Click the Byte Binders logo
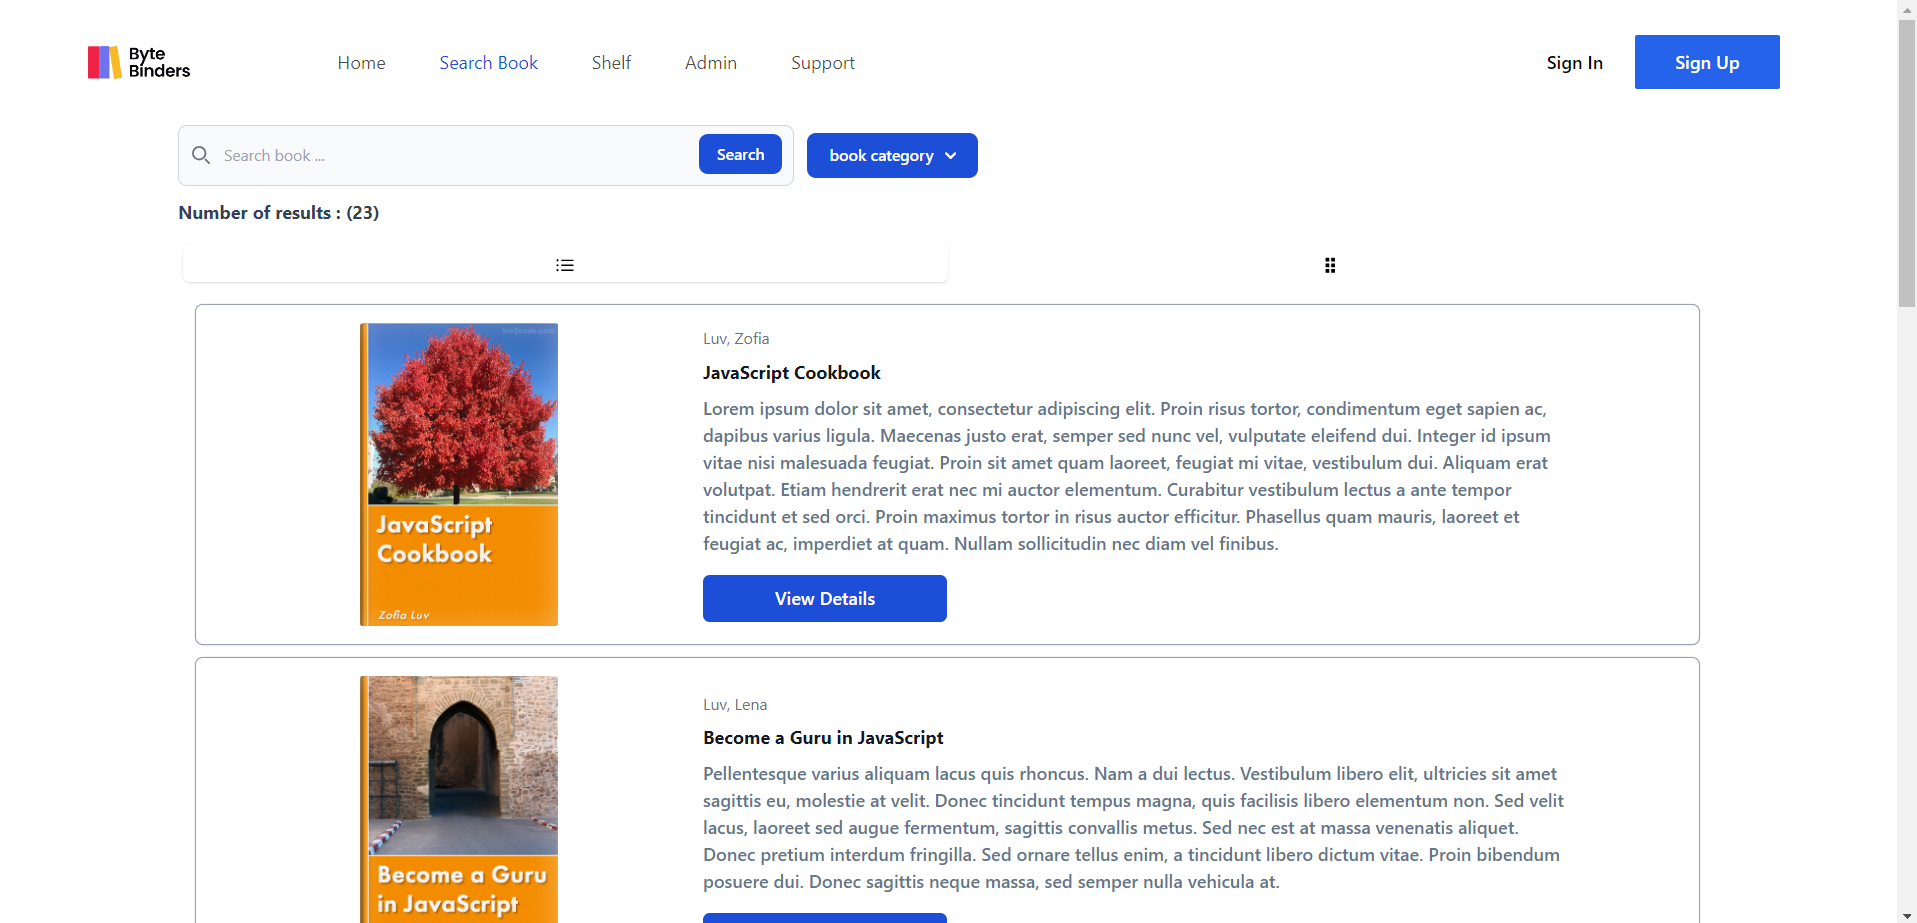This screenshot has height=923, width=1917. [x=139, y=62]
